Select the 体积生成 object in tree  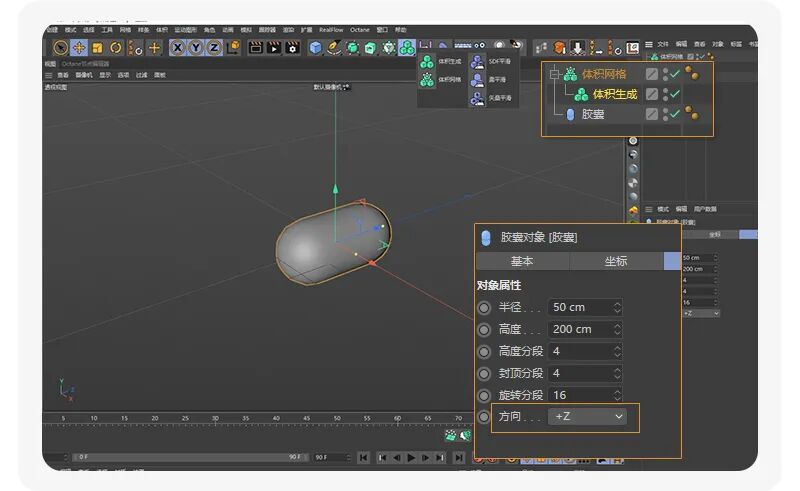tap(615, 94)
